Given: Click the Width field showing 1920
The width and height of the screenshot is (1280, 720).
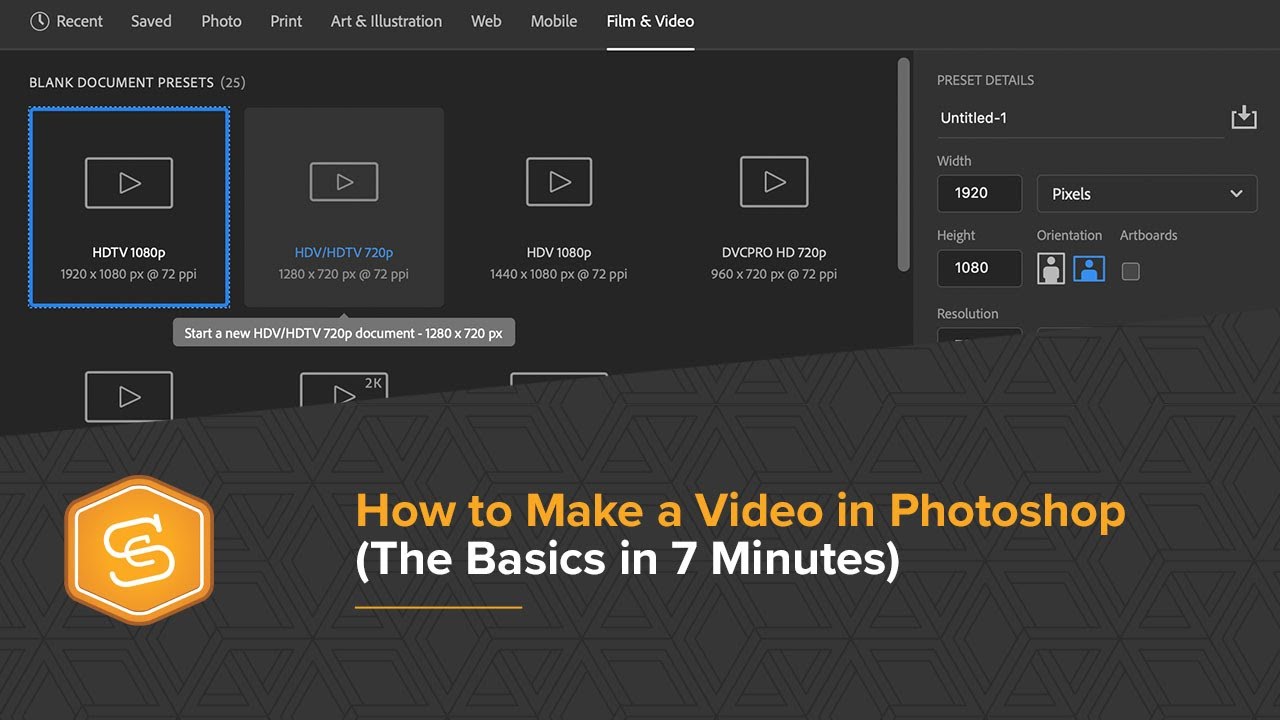Looking at the screenshot, I should point(979,193).
